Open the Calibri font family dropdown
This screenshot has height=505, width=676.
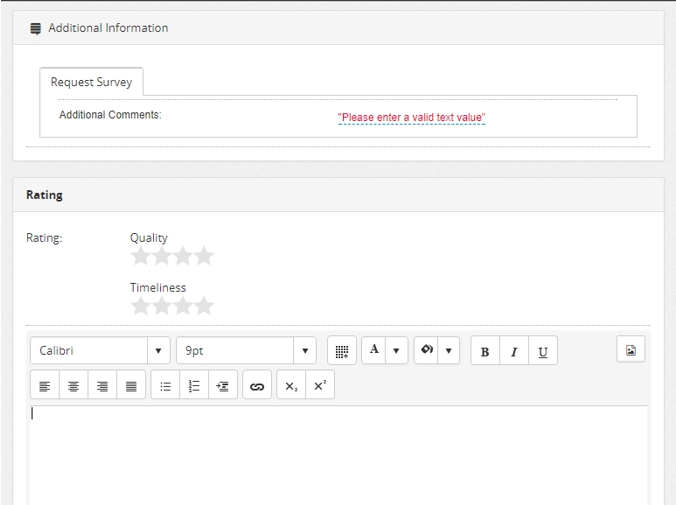point(100,351)
